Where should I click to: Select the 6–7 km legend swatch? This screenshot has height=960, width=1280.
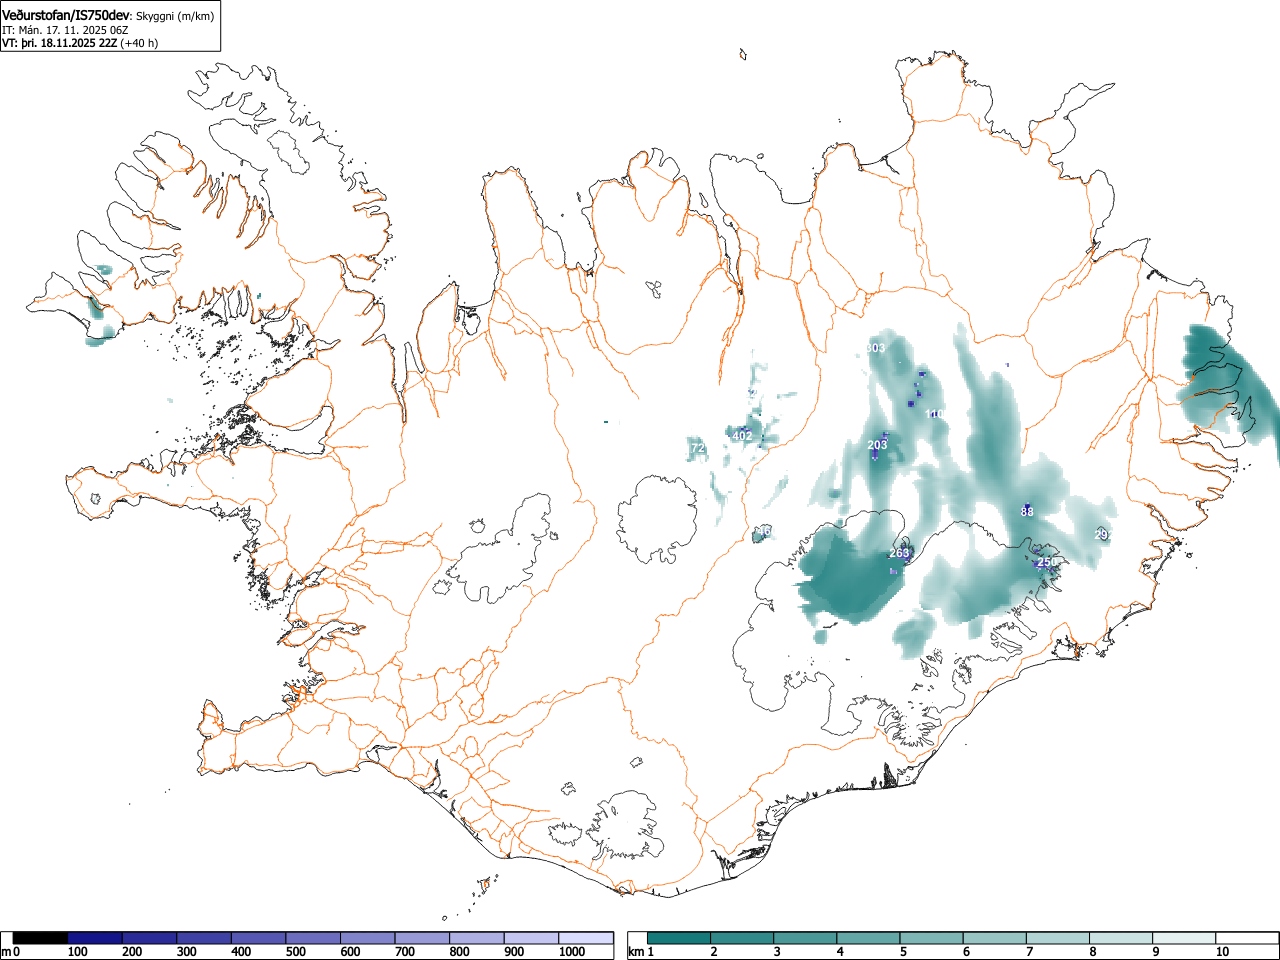tap(994, 938)
